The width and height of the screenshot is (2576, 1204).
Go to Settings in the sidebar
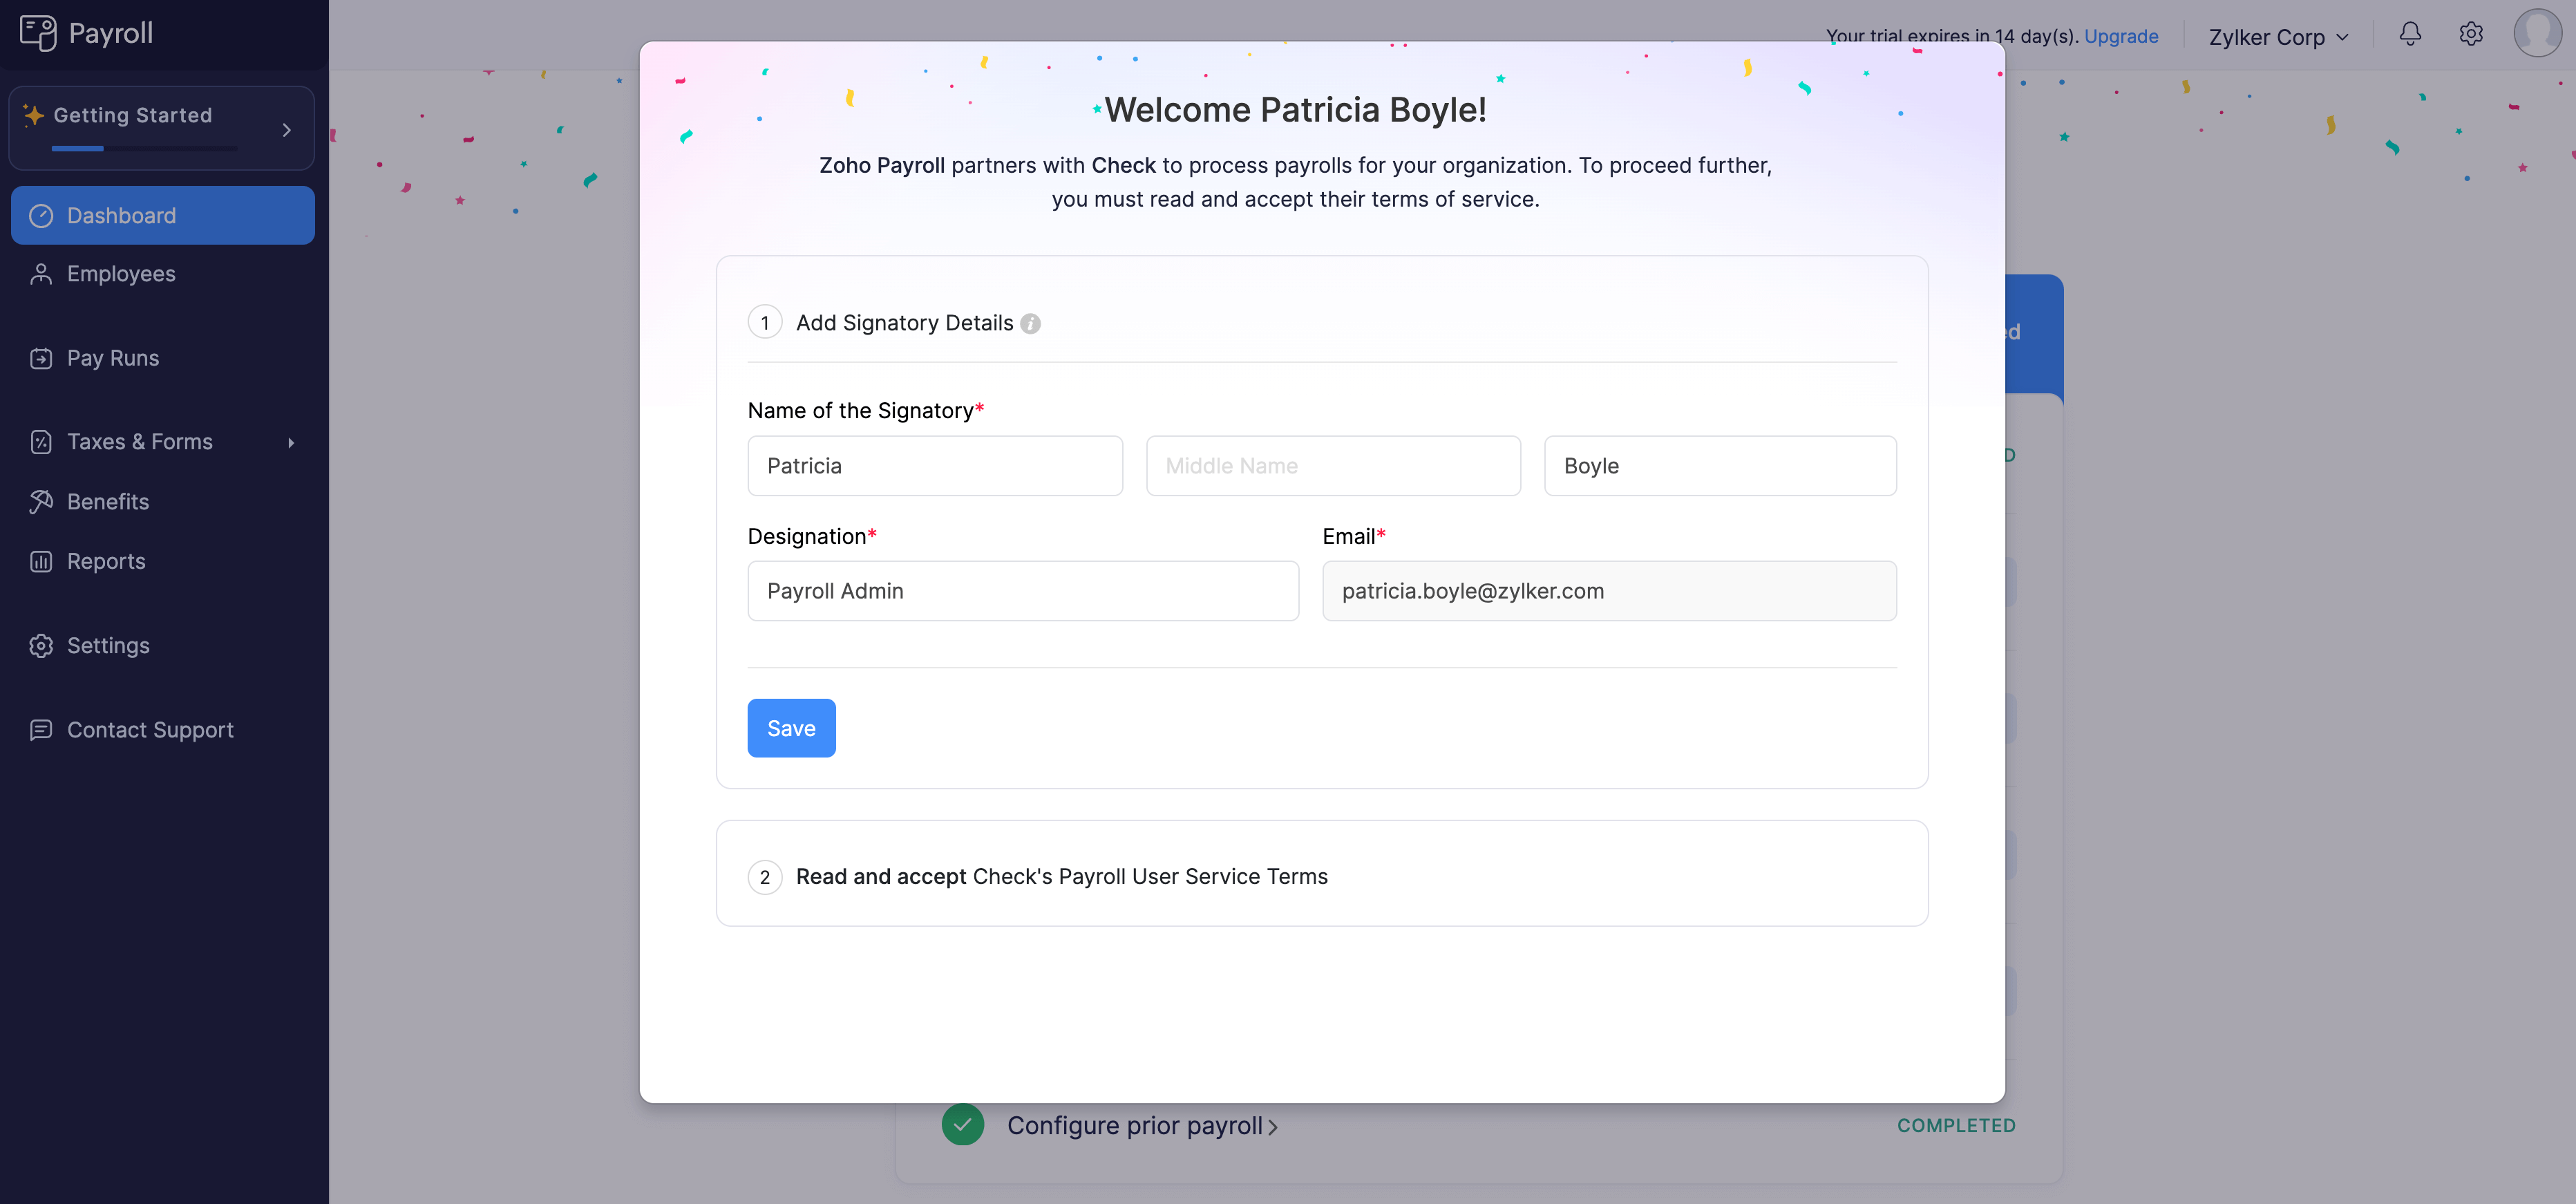[108, 646]
